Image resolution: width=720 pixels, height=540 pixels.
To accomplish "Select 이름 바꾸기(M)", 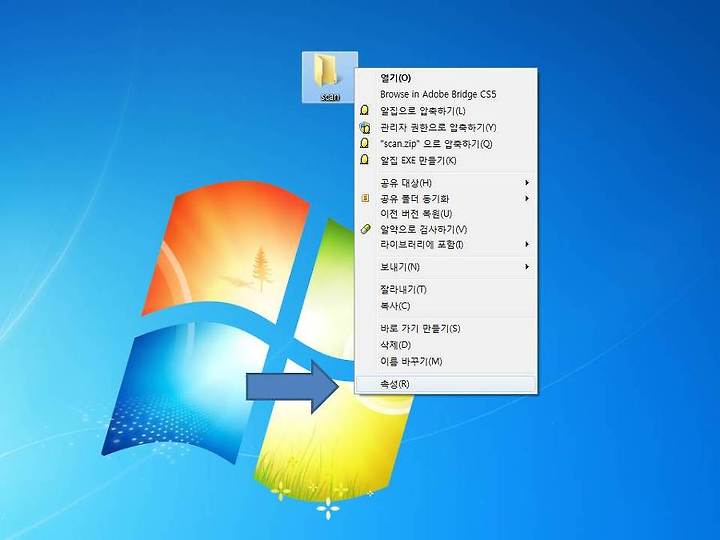I will point(445,361).
